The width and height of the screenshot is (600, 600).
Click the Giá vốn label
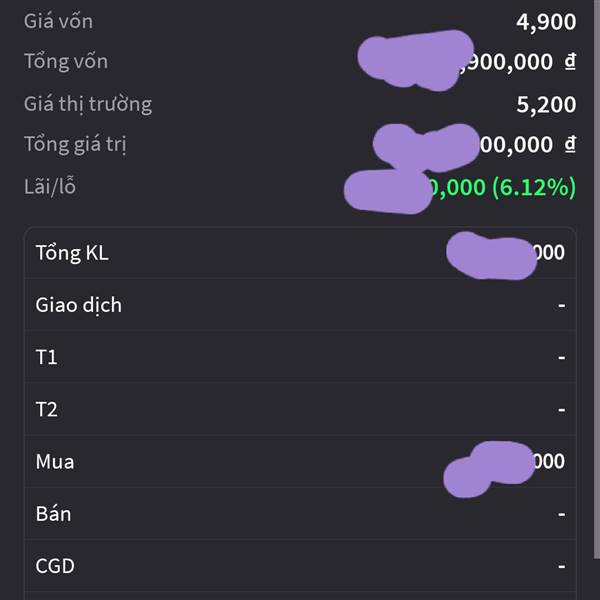pyautogui.click(x=58, y=21)
